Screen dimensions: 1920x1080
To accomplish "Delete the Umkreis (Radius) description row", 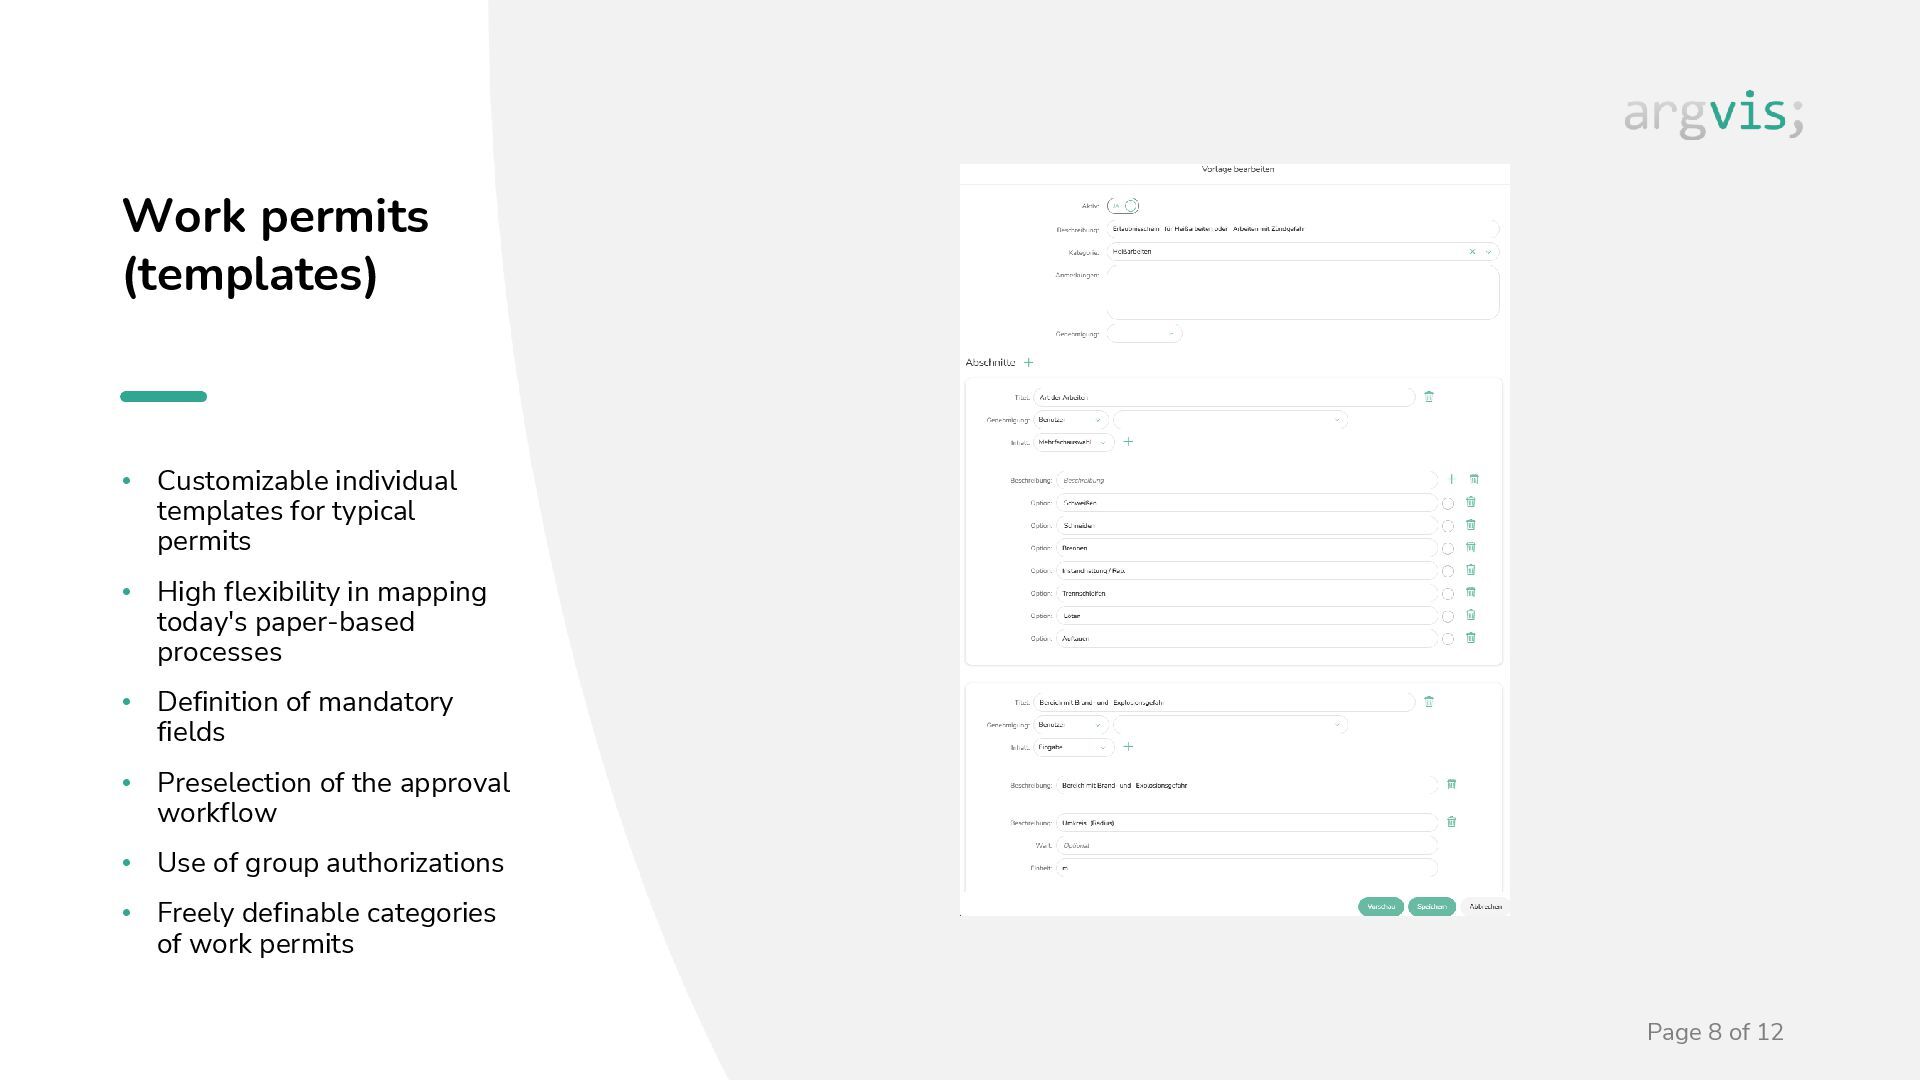I will tap(1451, 822).
